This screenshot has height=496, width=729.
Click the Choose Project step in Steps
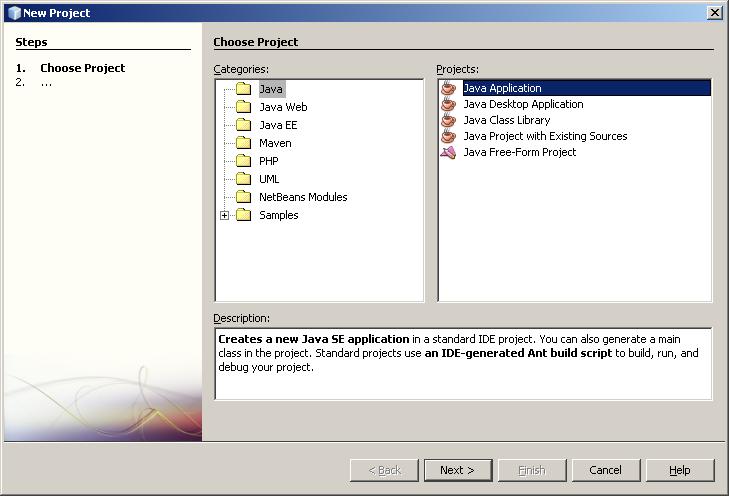[x=83, y=68]
